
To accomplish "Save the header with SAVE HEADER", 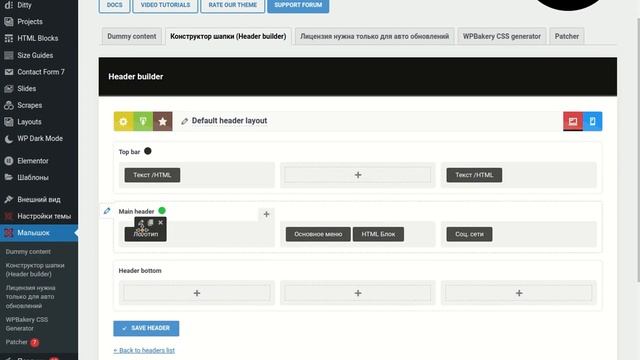I will click(x=146, y=328).
